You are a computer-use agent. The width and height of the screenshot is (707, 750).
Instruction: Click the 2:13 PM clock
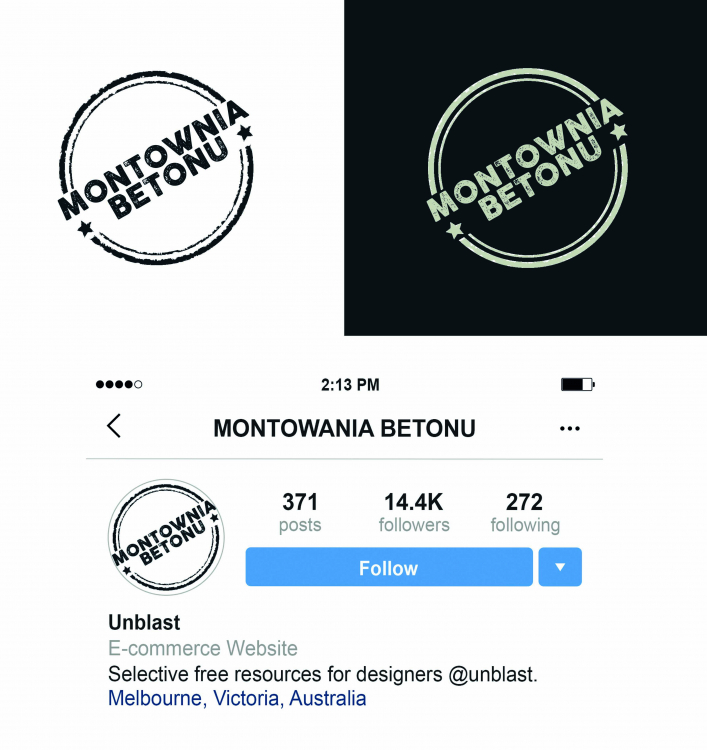pyautogui.click(x=350, y=385)
